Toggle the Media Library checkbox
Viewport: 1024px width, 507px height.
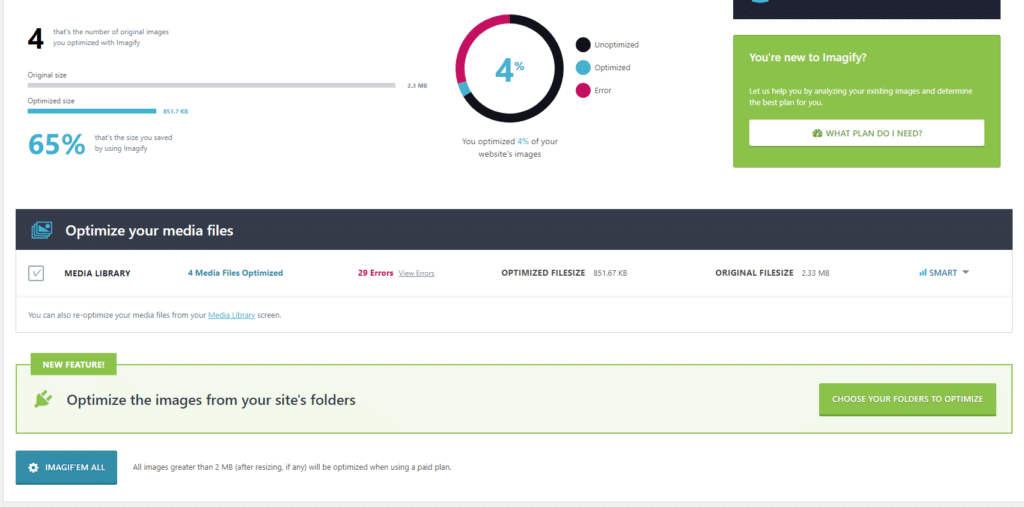tap(36, 273)
